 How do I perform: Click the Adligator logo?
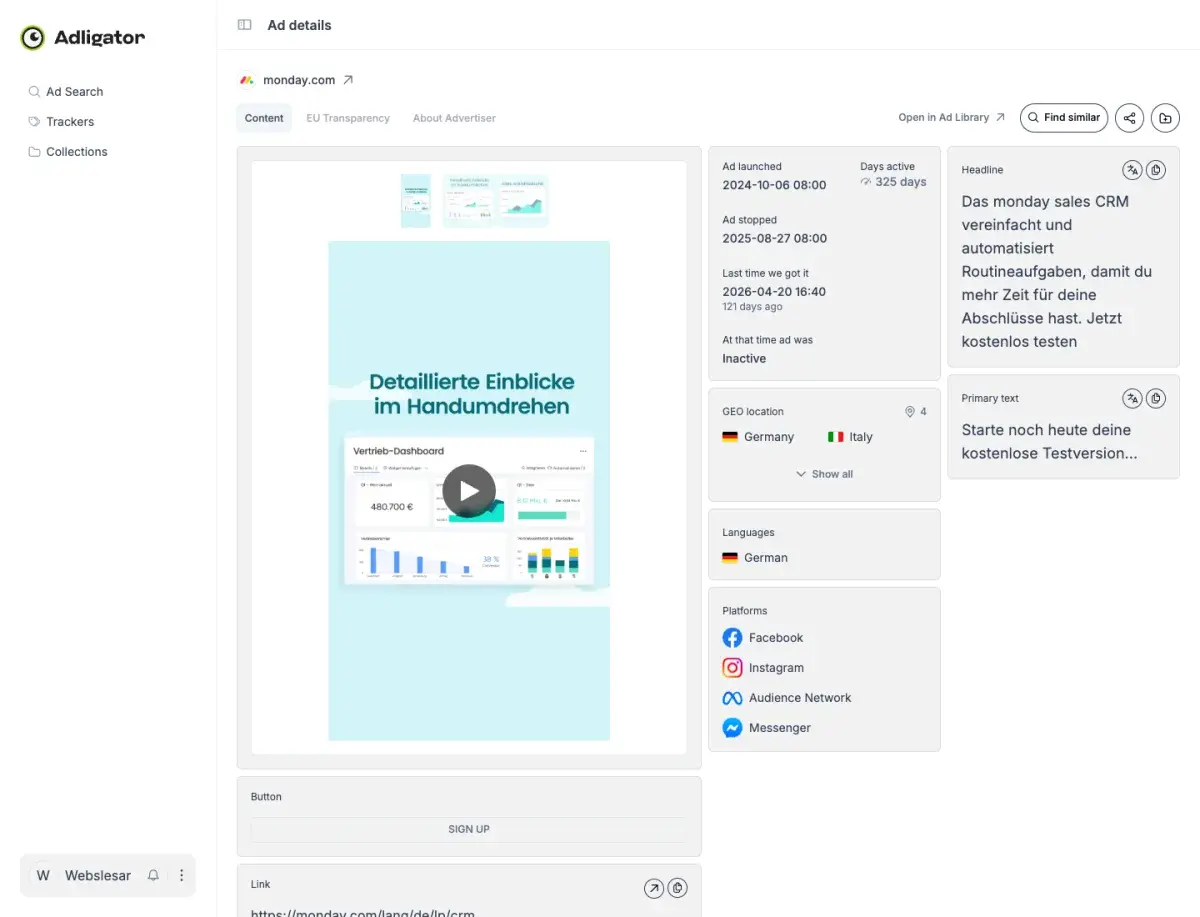pos(83,38)
